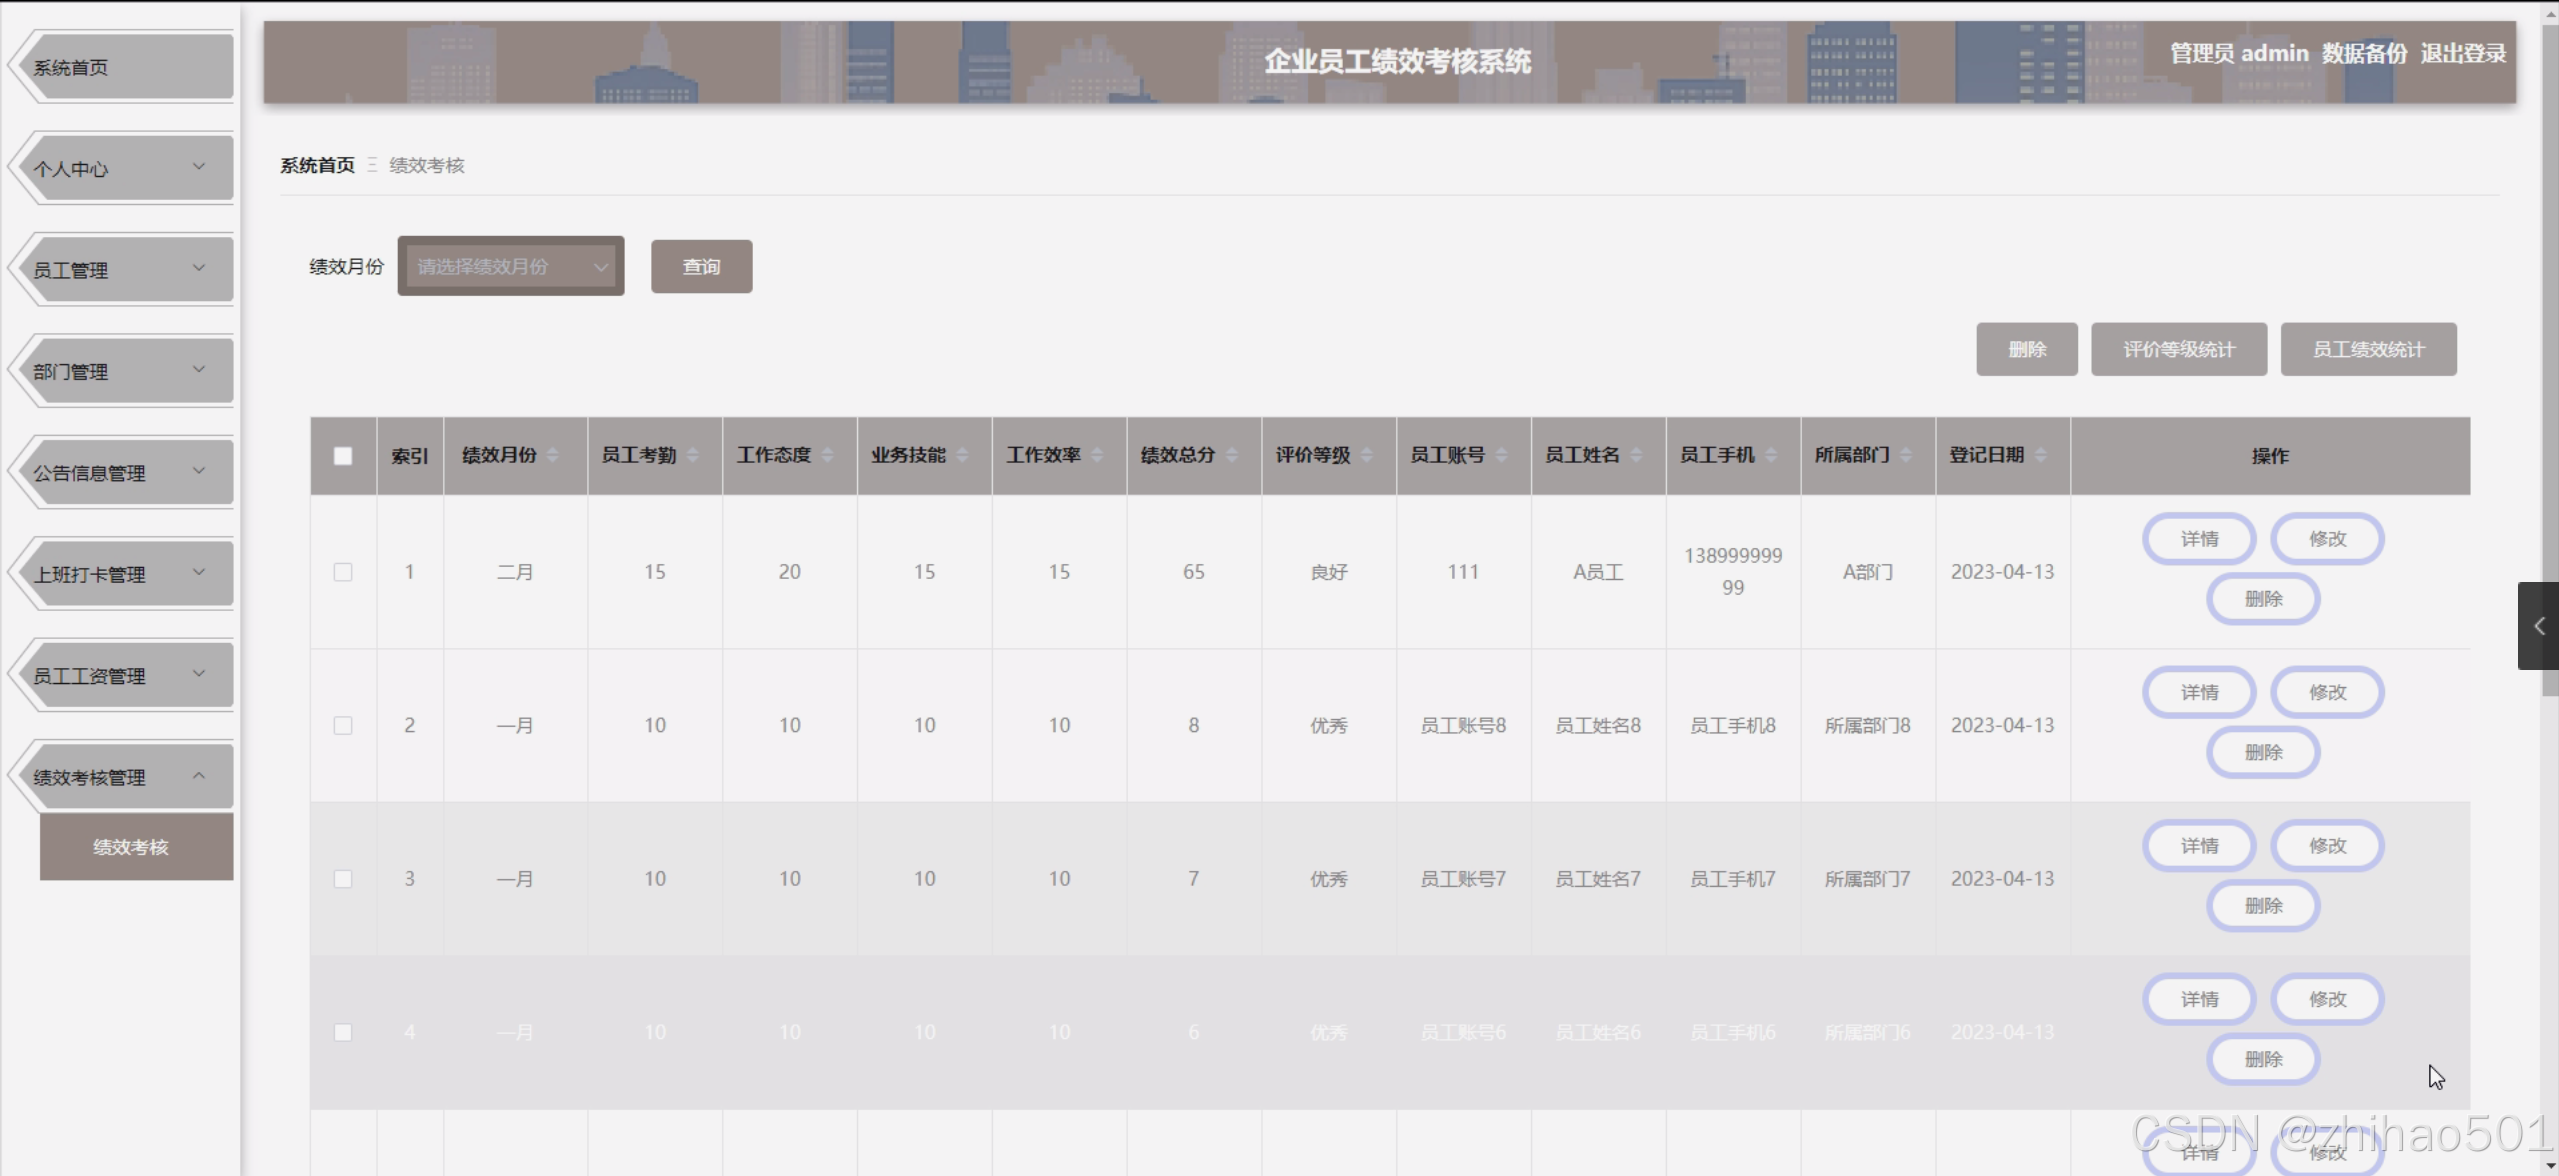Click the 查询 search button
2559x1176 pixels.
coord(701,266)
